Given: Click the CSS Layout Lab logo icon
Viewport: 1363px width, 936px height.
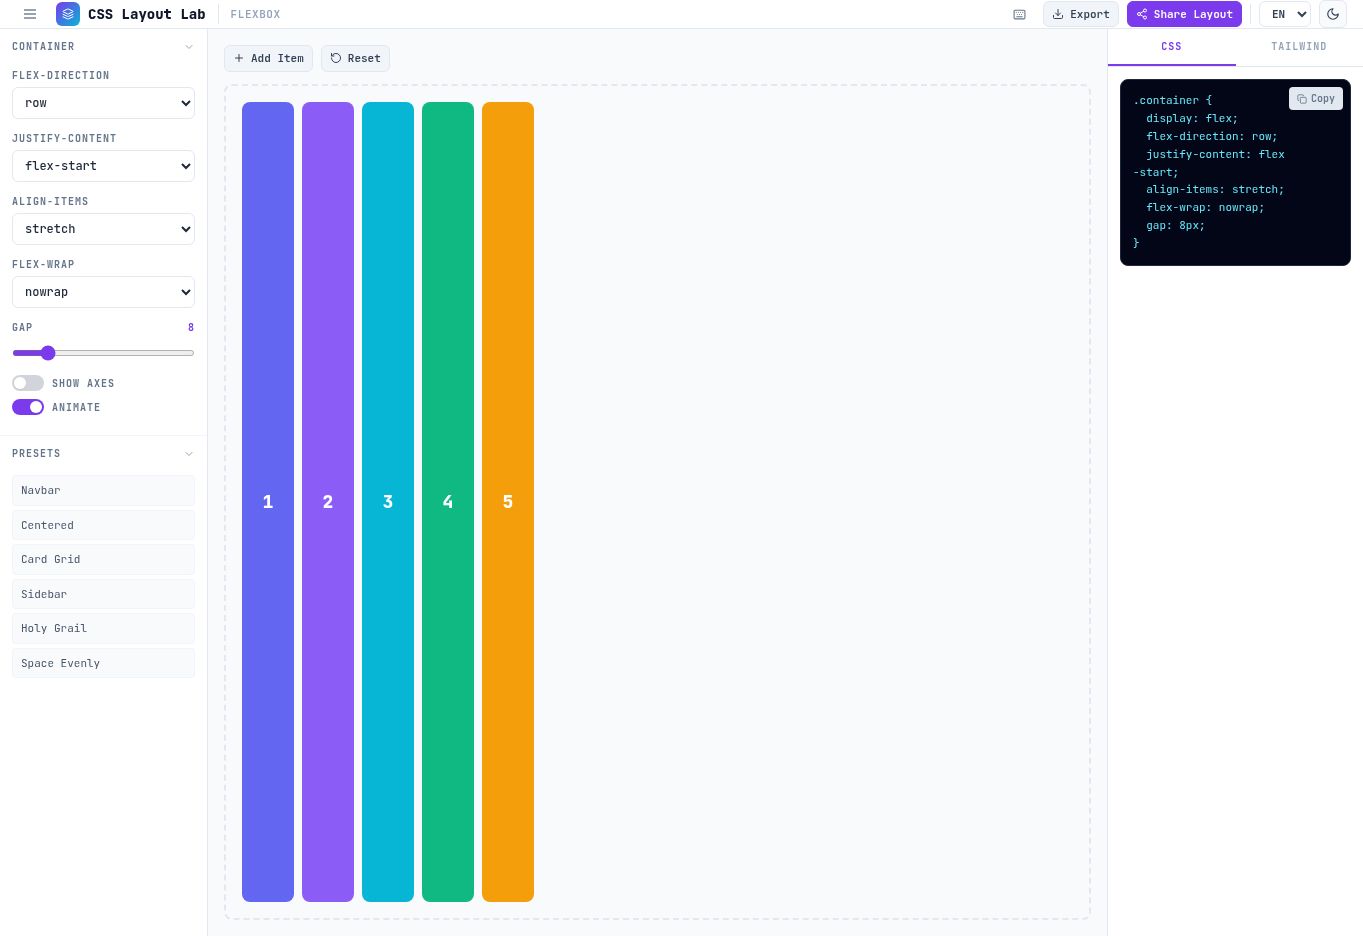Looking at the screenshot, I should [68, 14].
